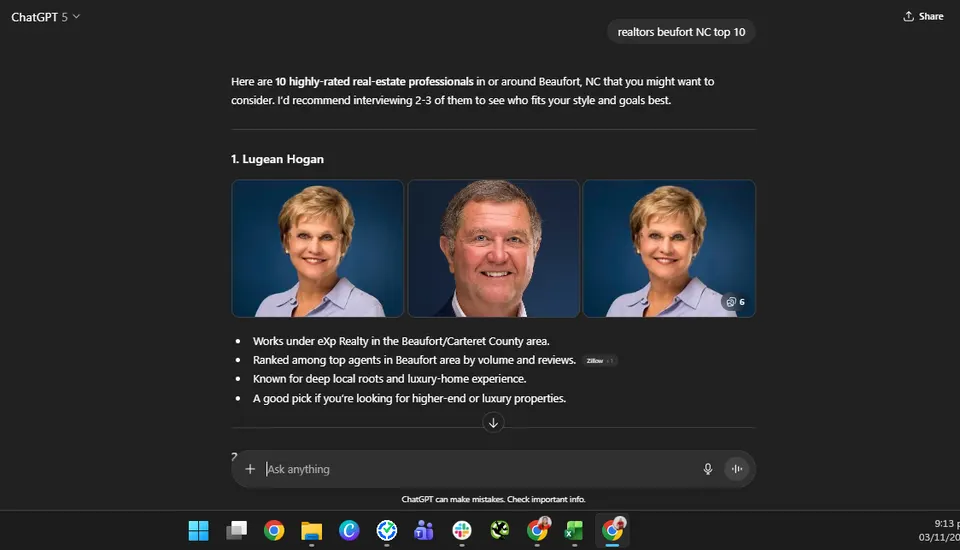The image size is (960, 550).
Task: Open Microsoft Teams from the taskbar
Action: click(x=424, y=530)
